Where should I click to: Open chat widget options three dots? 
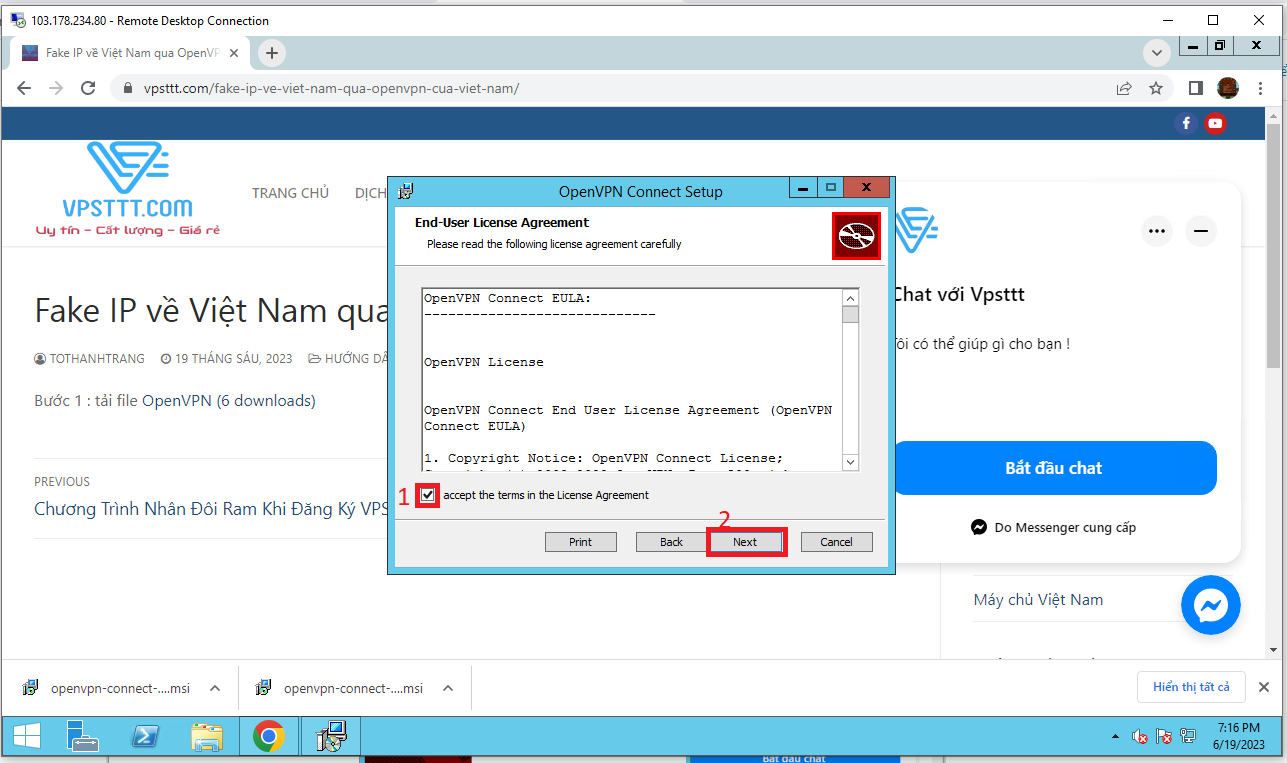coord(1158,231)
